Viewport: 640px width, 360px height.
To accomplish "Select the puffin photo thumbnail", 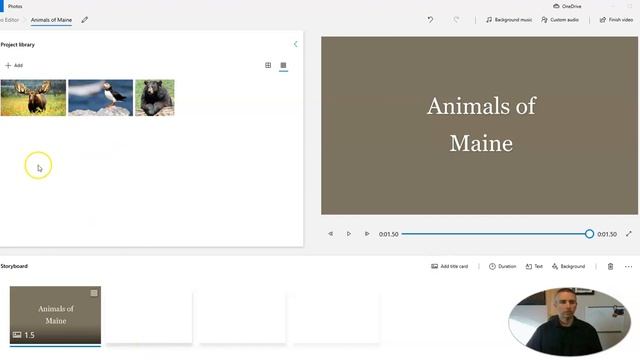I will (x=100, y=98).
